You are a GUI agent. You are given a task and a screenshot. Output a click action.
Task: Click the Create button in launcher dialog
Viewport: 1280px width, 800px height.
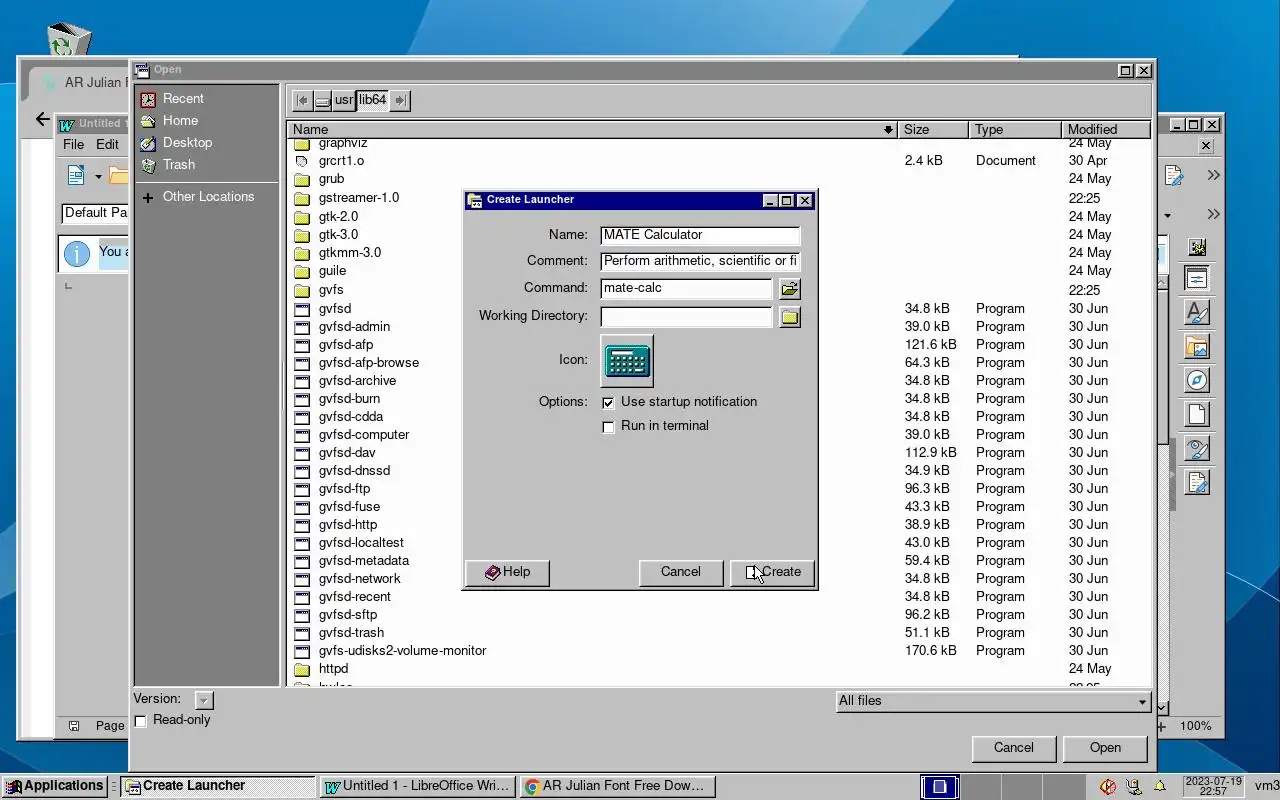click(773, 572)
